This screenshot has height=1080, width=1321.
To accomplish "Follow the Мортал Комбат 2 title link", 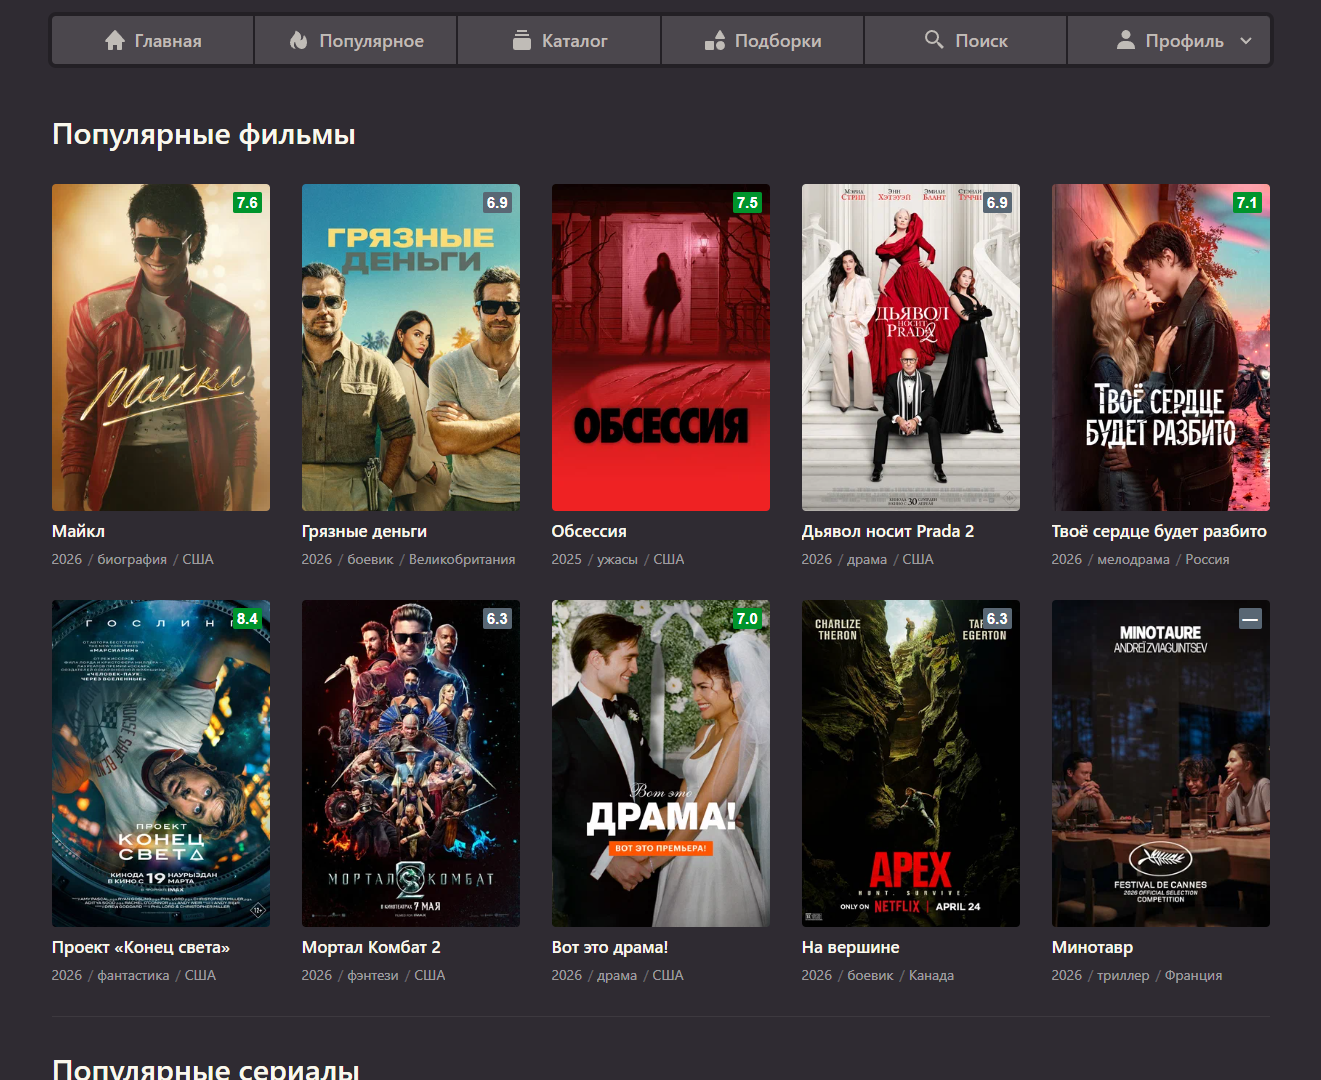I will 371,947.
